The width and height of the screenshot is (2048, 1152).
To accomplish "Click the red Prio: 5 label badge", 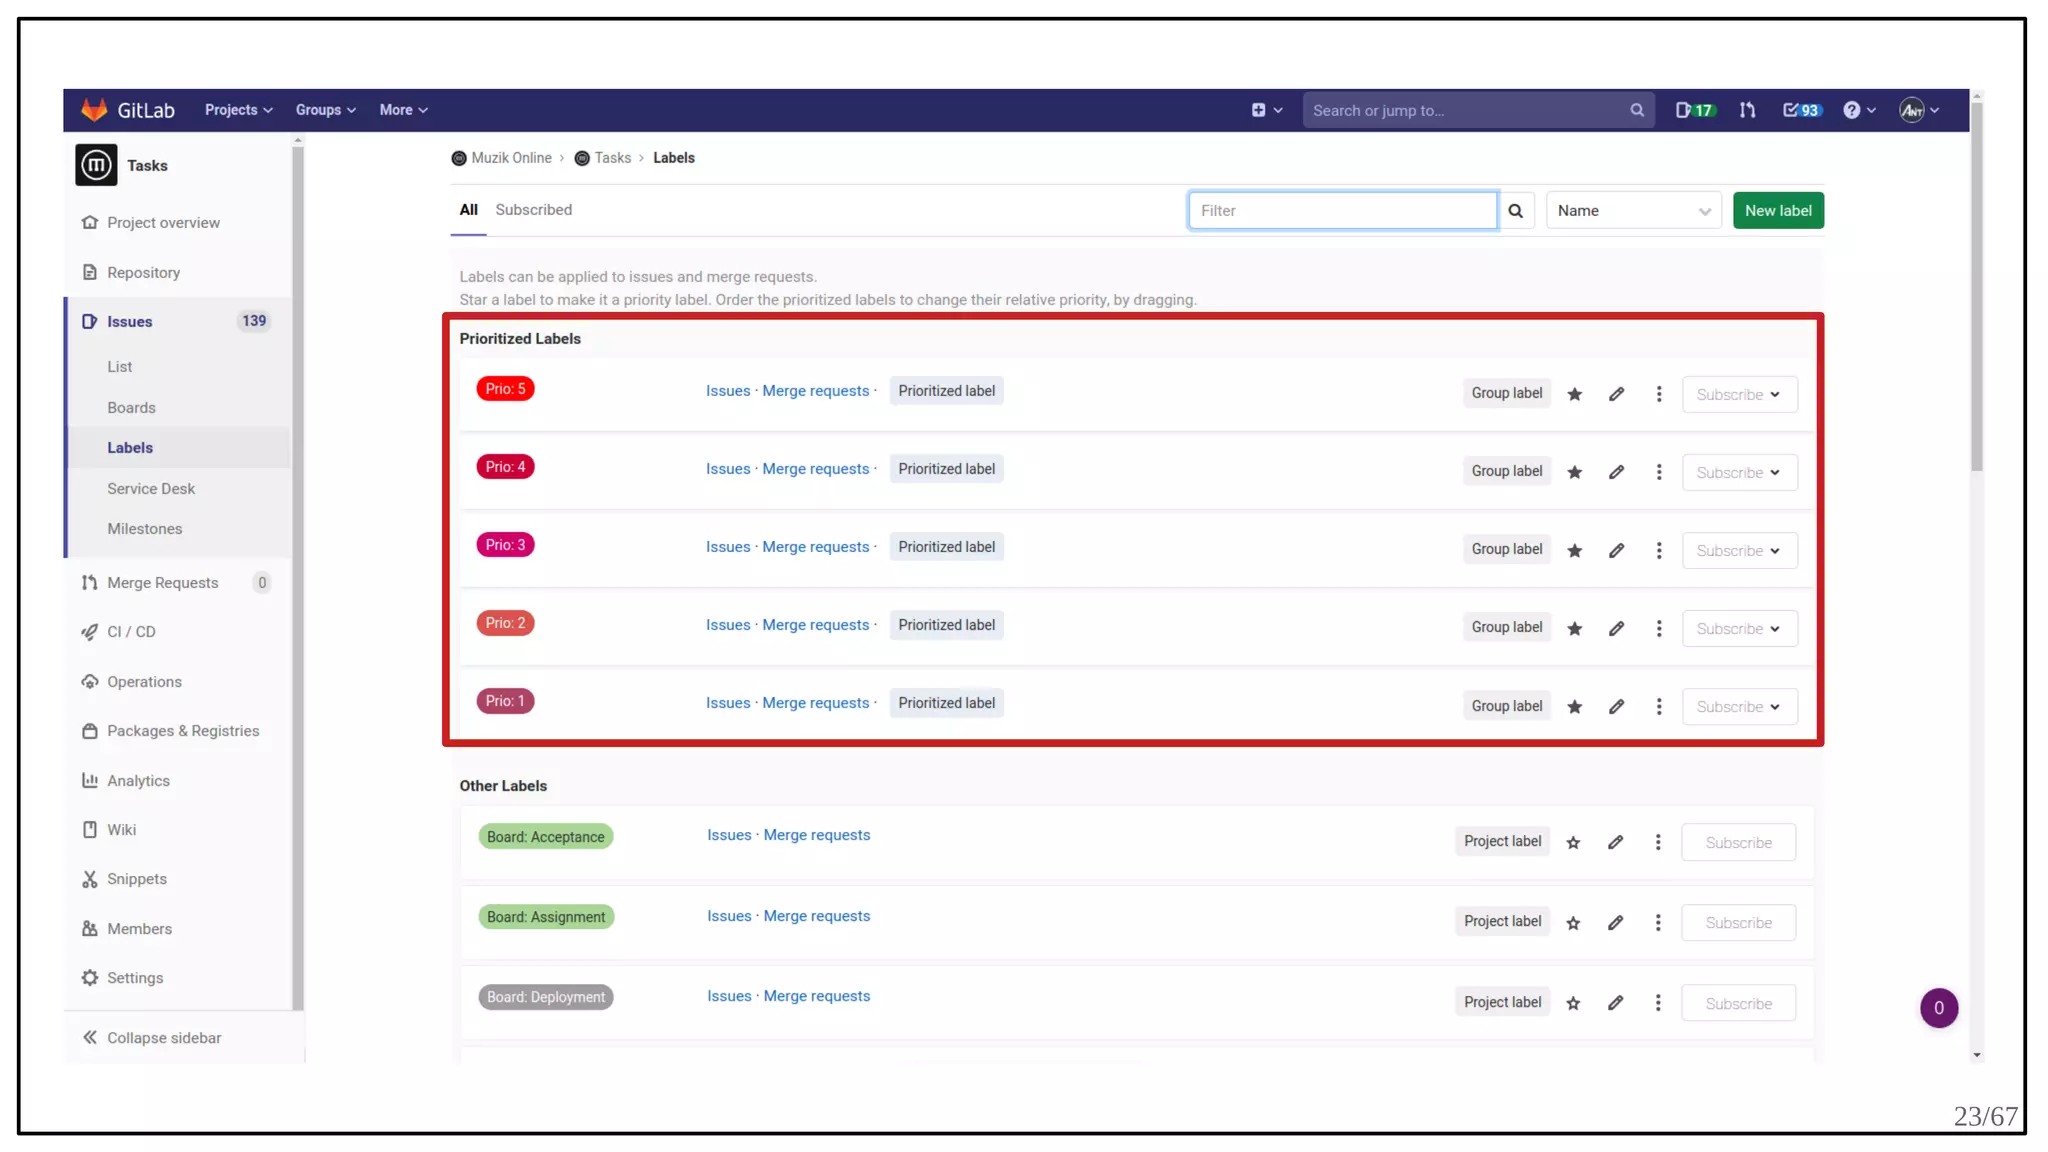I will pyautogui.click(x=505, y=389).
